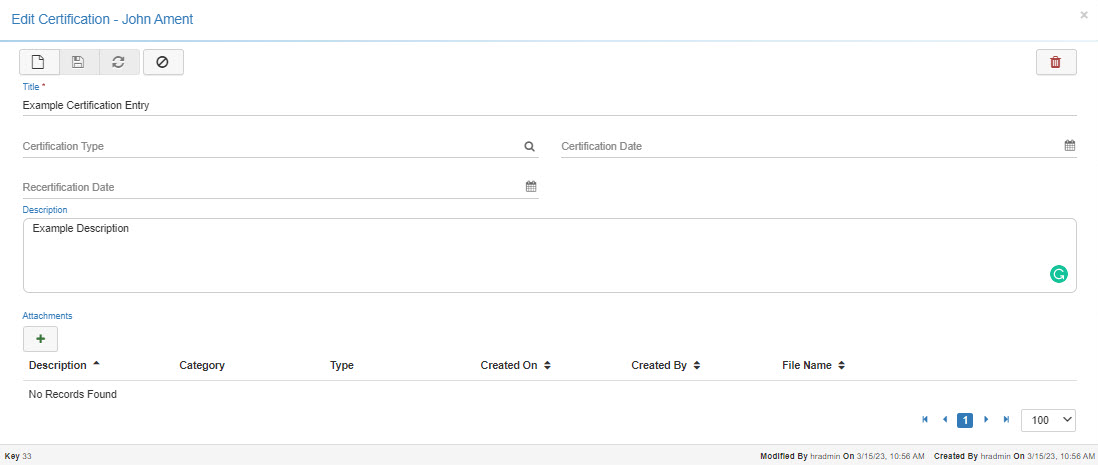Click the green Grammarly icon in Description
This screenshot has height=465, width=1098.
(1058, 274)
